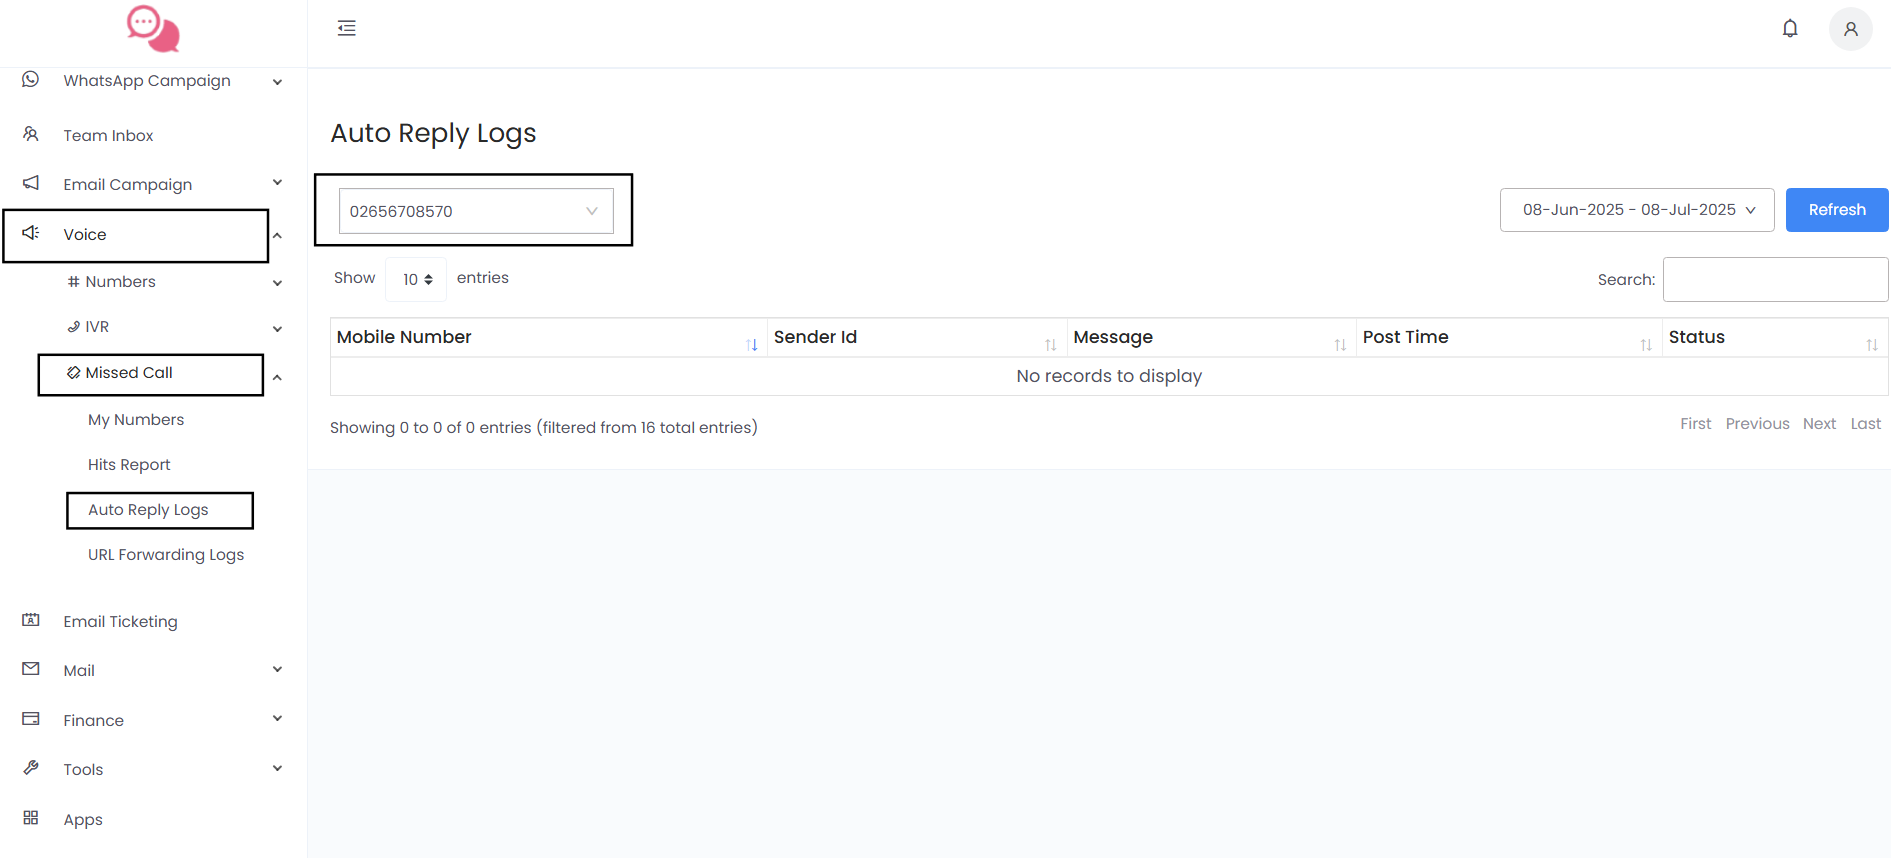The height and width of the screenshot is (858, 1891).
Task: Open the date range picker dropdown
Action: 1636,210
